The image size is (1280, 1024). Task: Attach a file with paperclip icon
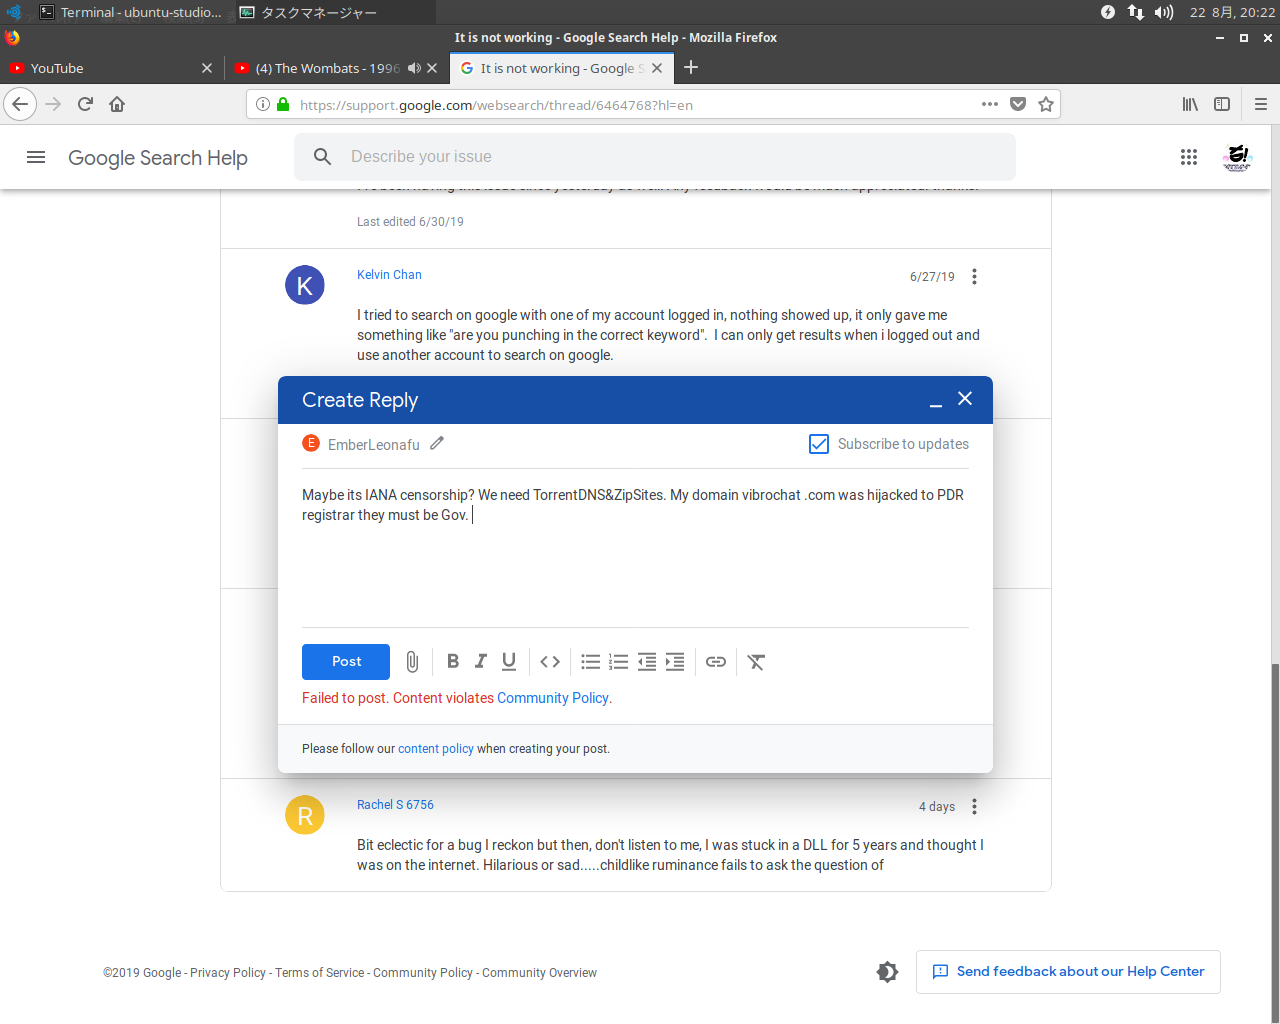click(x=412, y=662)
